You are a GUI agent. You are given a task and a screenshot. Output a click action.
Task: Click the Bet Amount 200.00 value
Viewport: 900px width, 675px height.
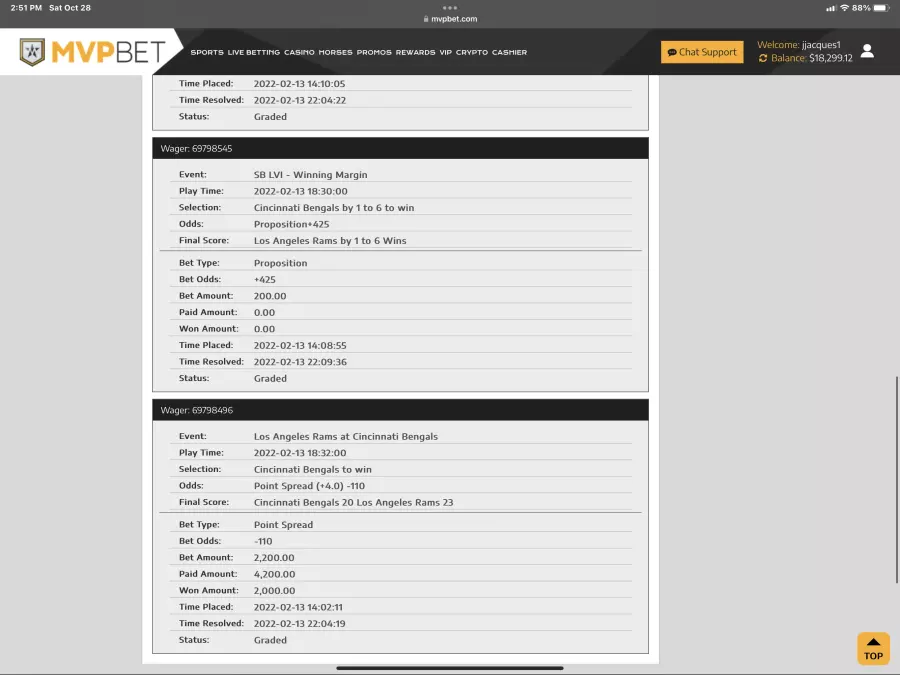(270, 296)
